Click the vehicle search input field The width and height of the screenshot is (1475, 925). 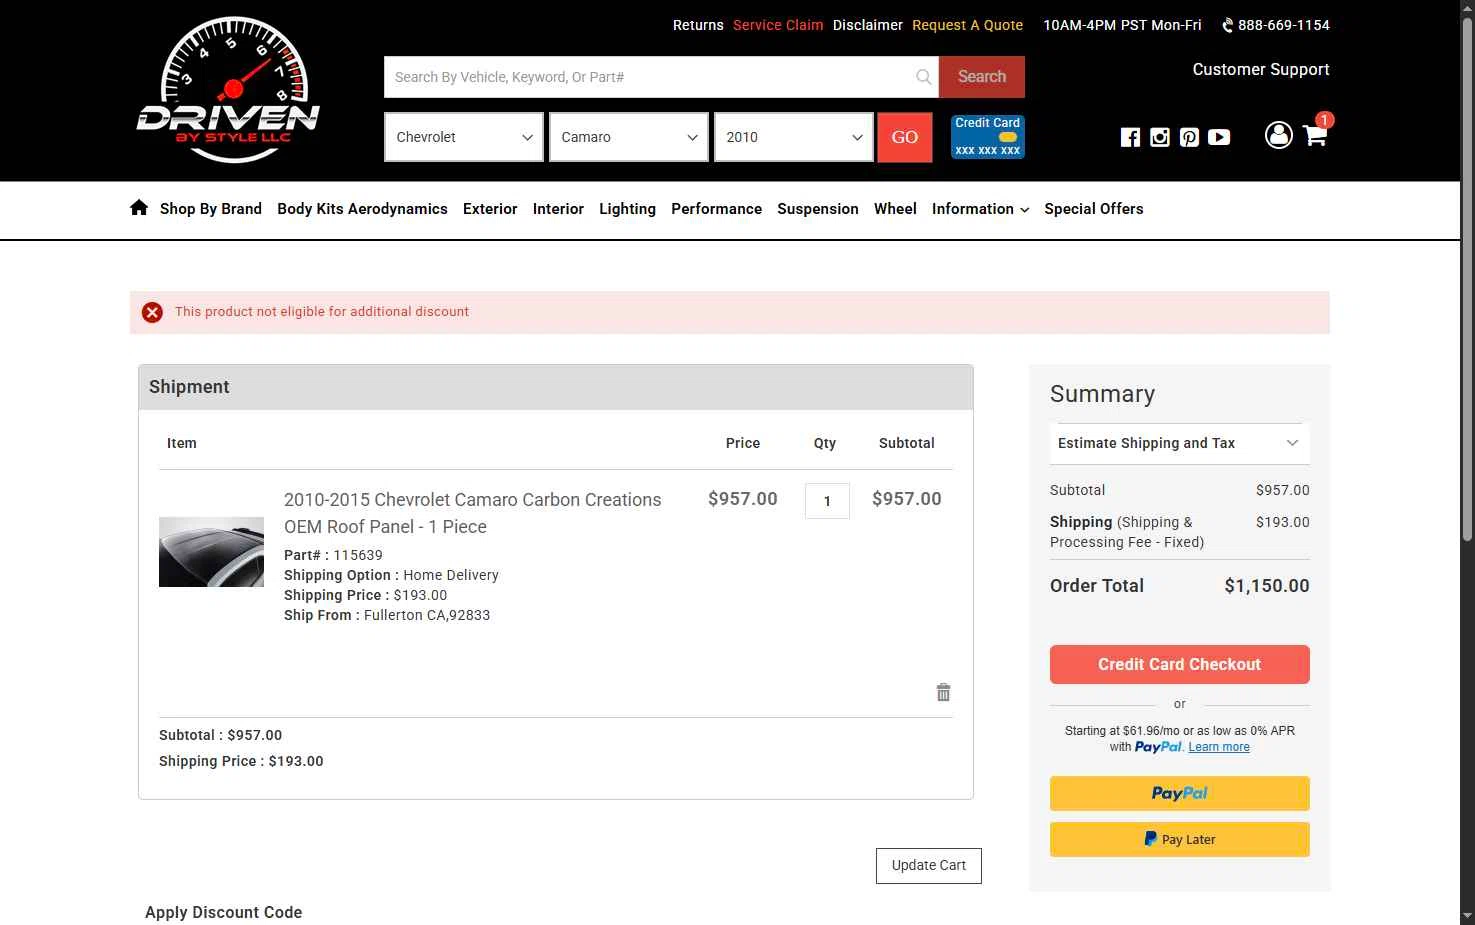coord(661,77)
